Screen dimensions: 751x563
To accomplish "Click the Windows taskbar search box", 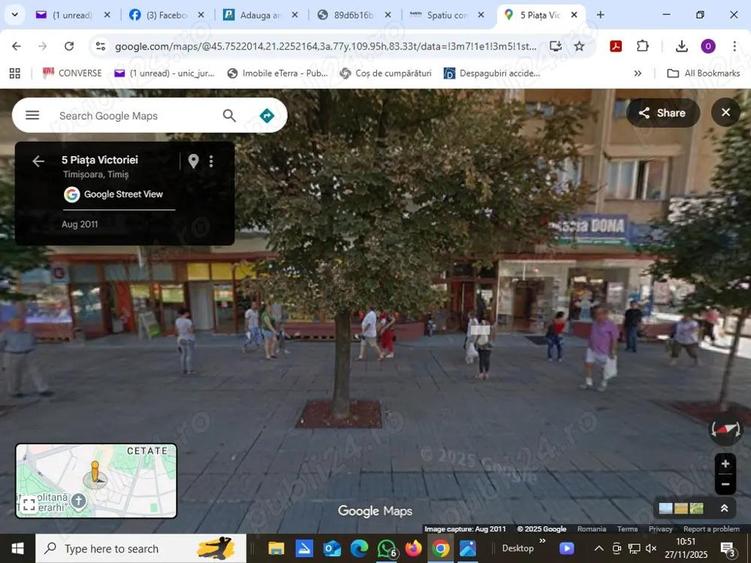I will (141, 549).
